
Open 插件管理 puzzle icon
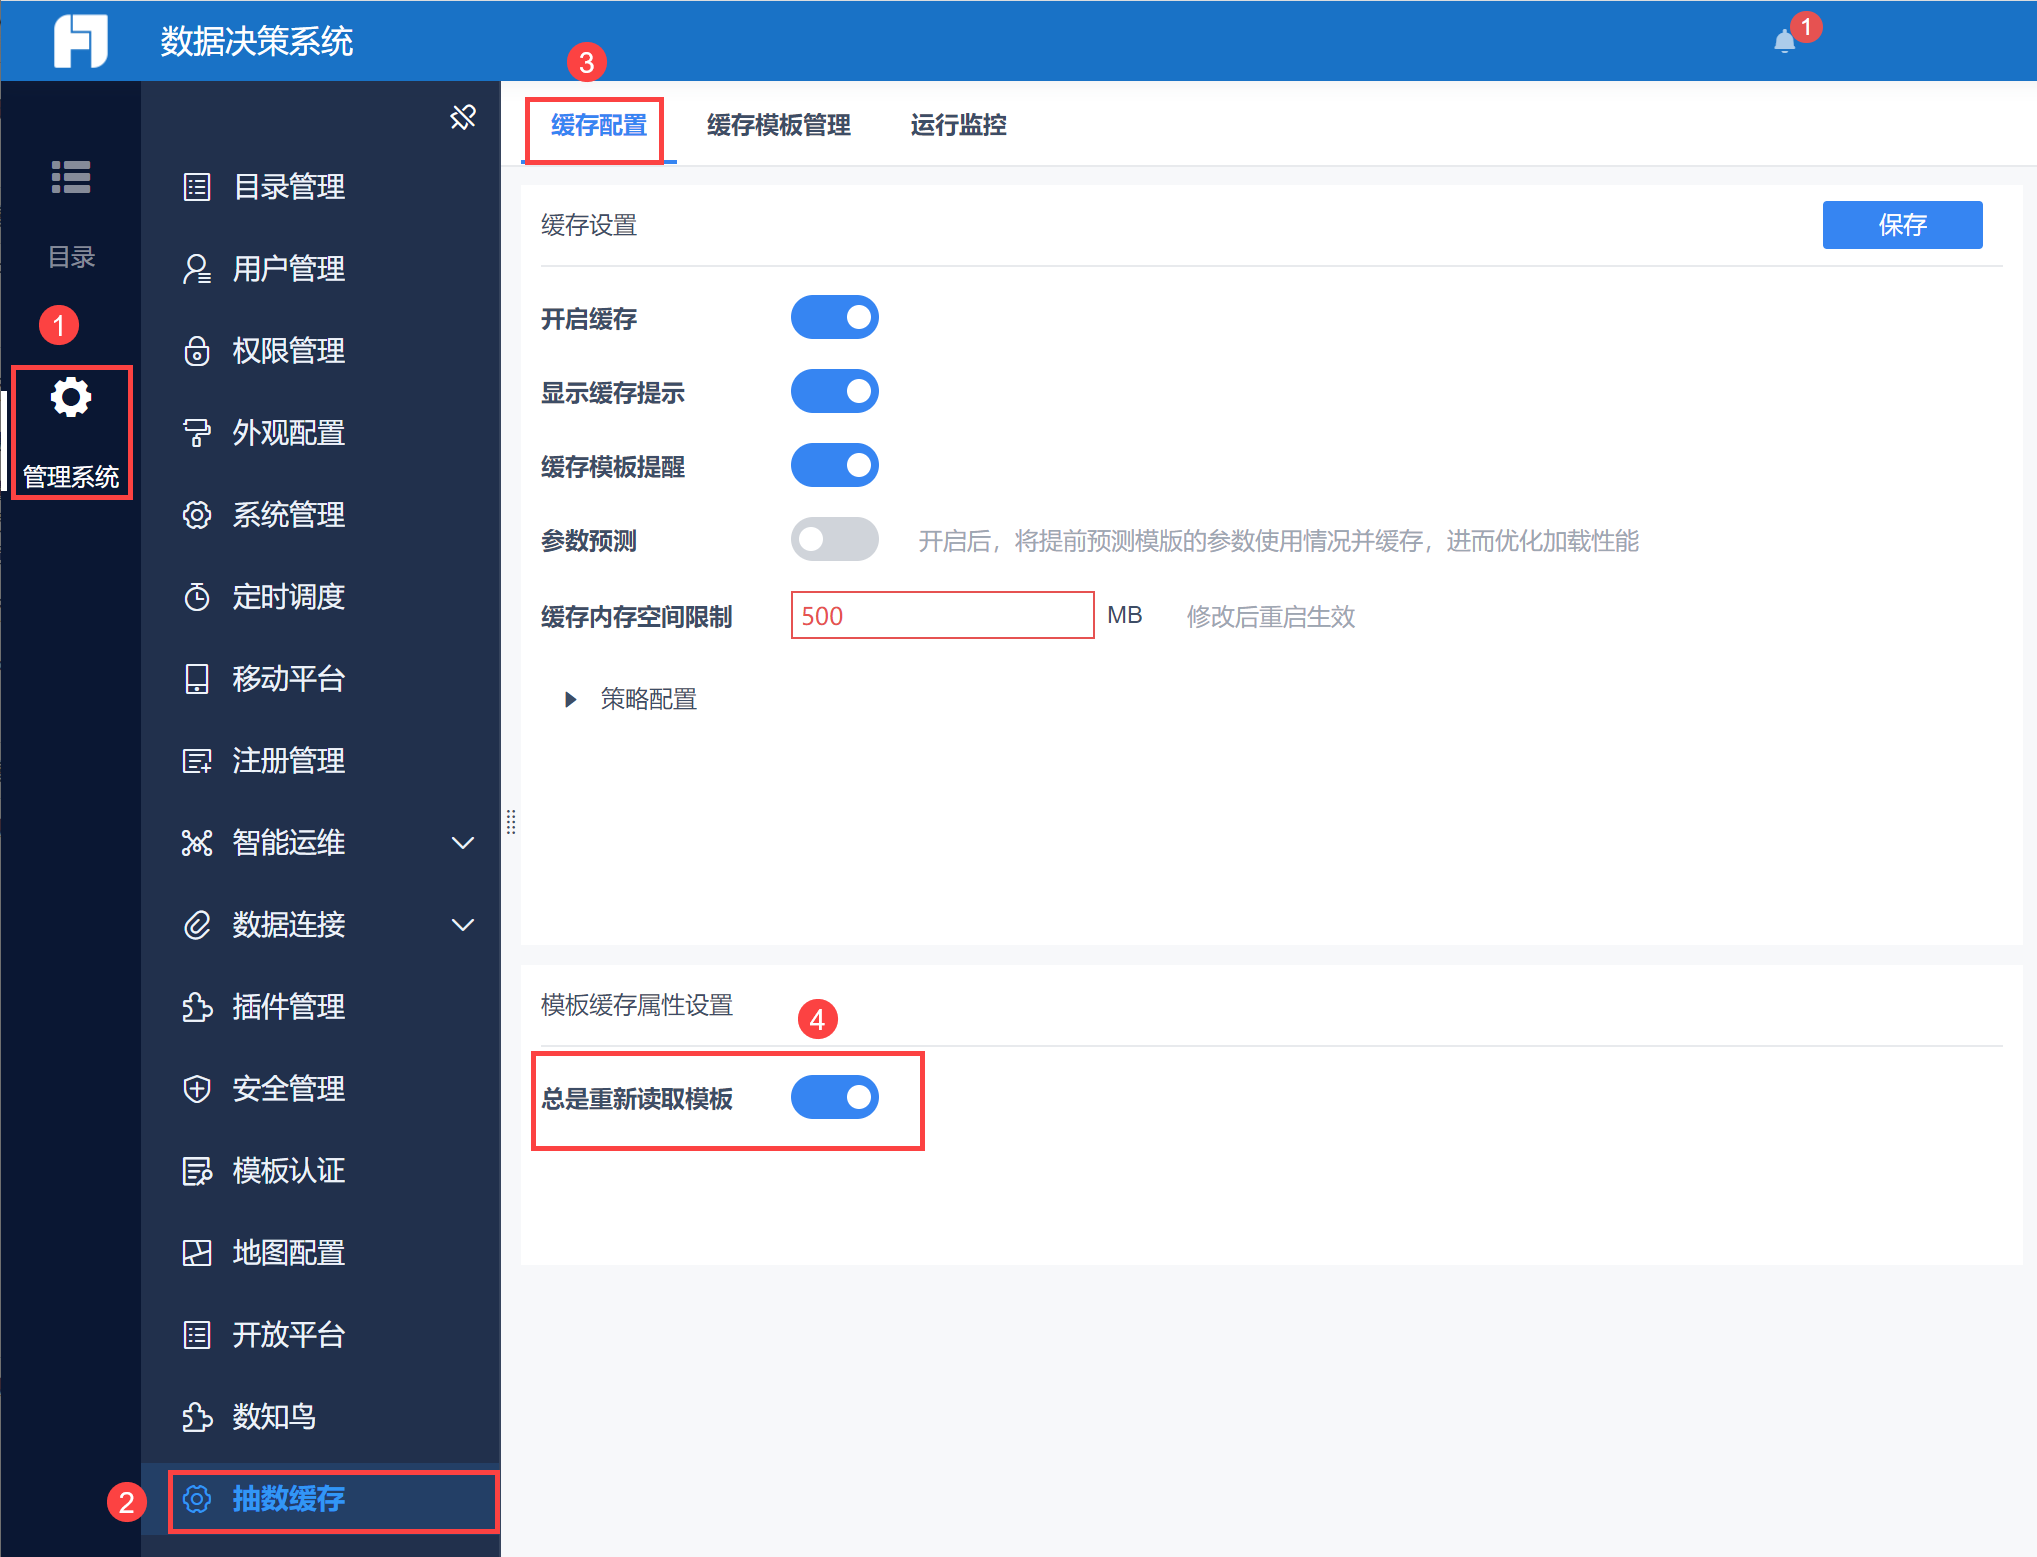(x=197, y=1006)
